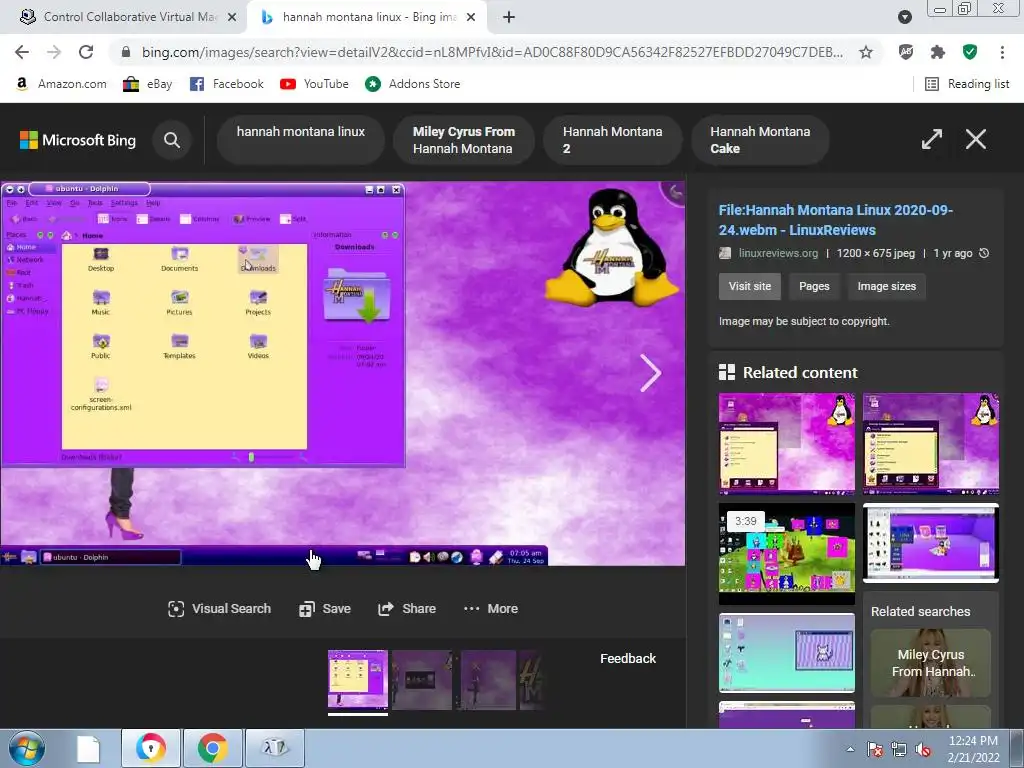Viewport: 1024px width, 768px height.
Task: Open the related thumbnail of the white-bordered desktop
Action: 931,543
